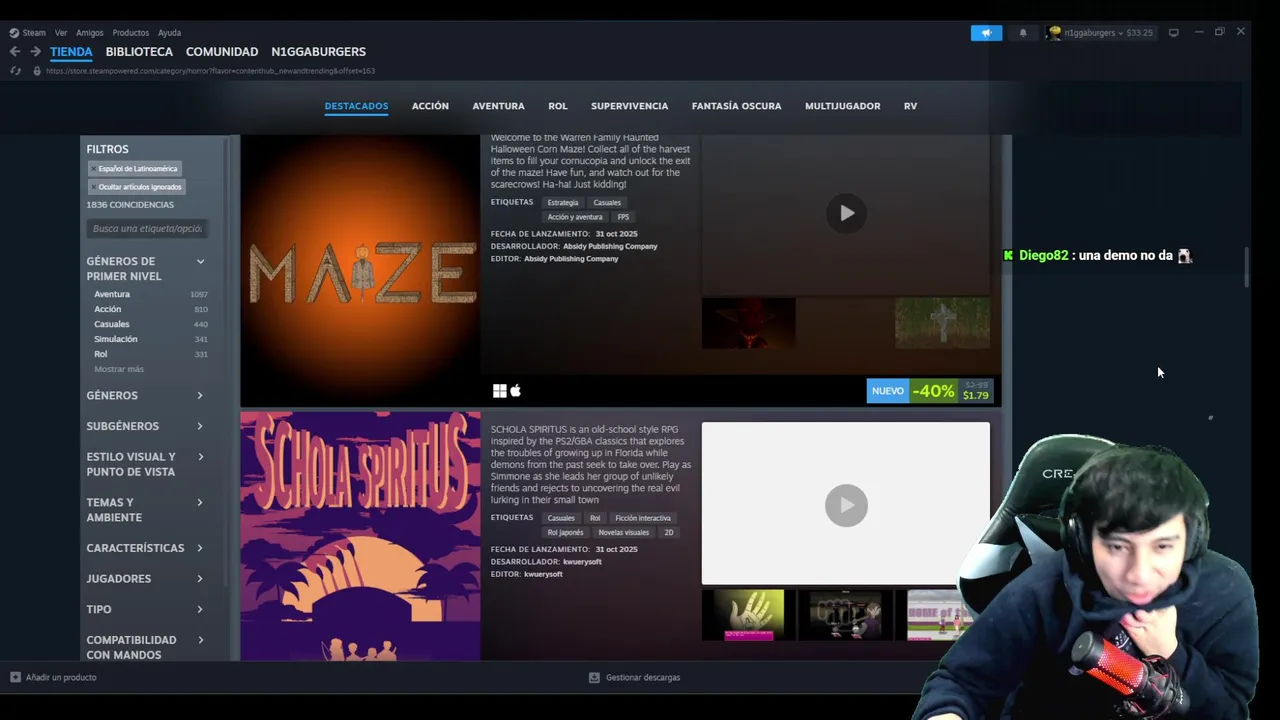Select the MULTIJUGADOR category tab
Viewport: 1280px width, 720px height.
tap(843, 106)
